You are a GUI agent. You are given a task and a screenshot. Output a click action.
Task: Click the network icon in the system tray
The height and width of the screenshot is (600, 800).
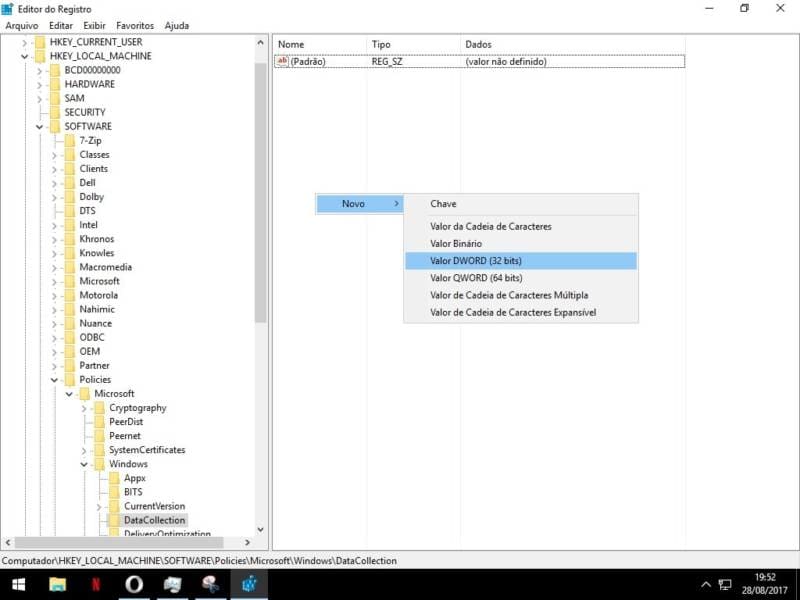724,585
